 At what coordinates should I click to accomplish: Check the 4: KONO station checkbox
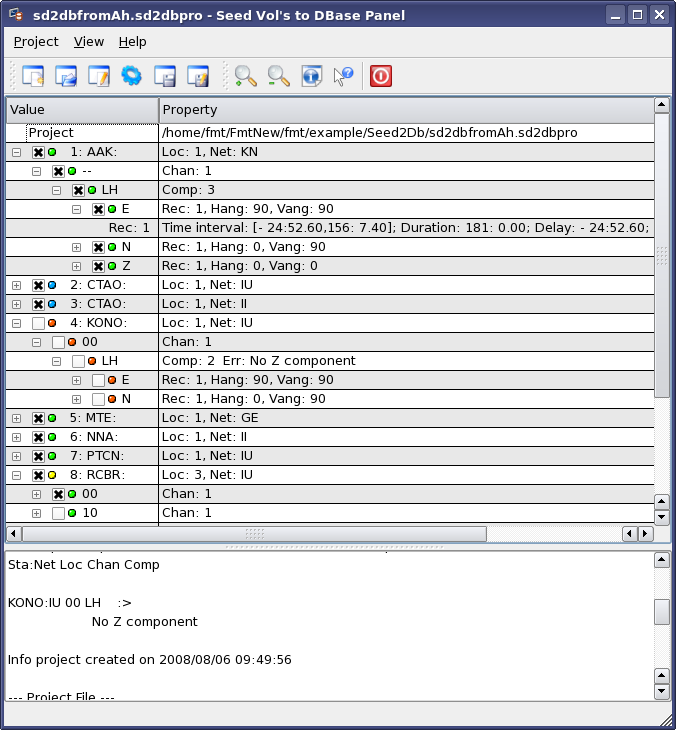tap(38, 323)
